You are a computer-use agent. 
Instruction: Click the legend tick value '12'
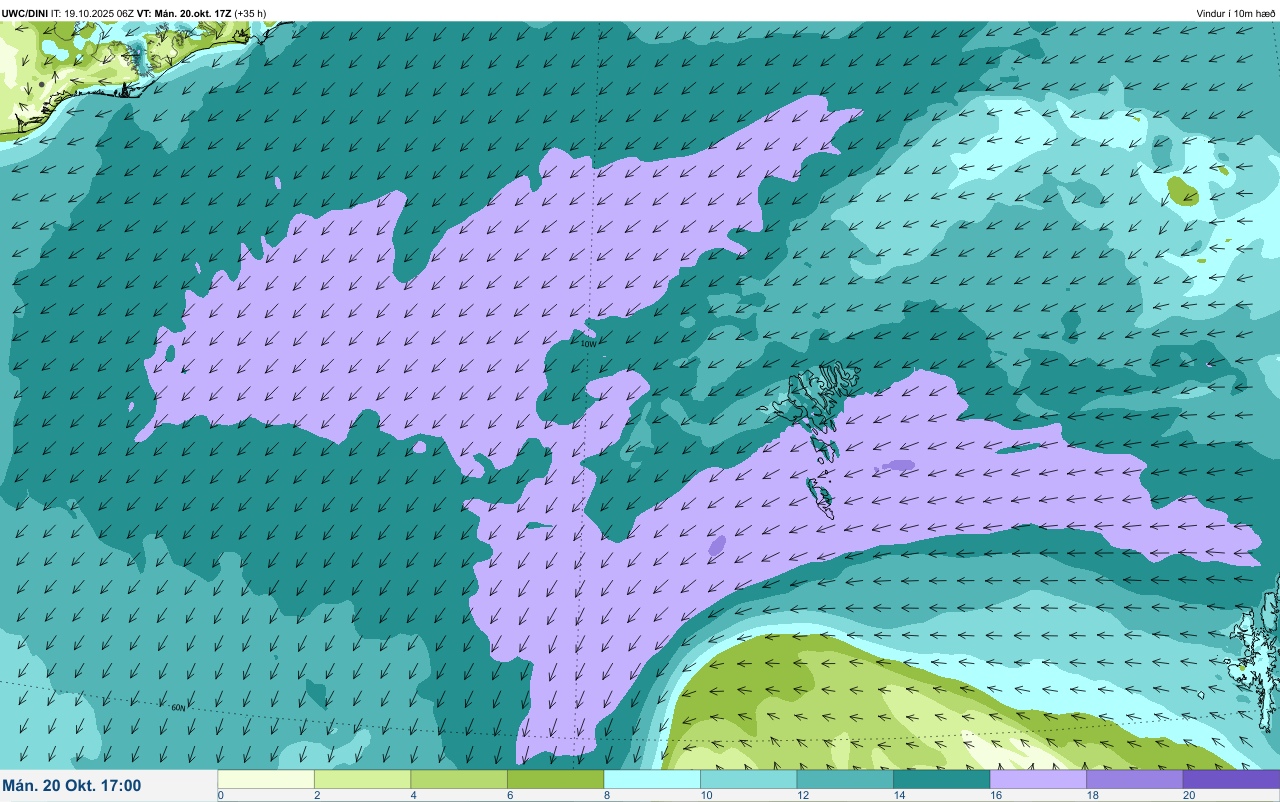coord(801,795)
